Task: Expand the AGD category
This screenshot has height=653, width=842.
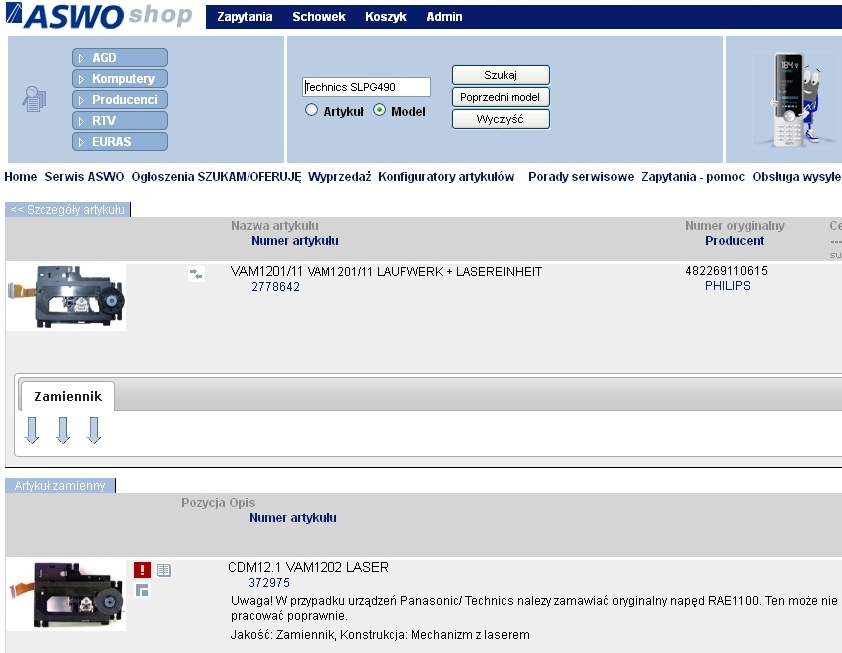Action: (120, 57)
